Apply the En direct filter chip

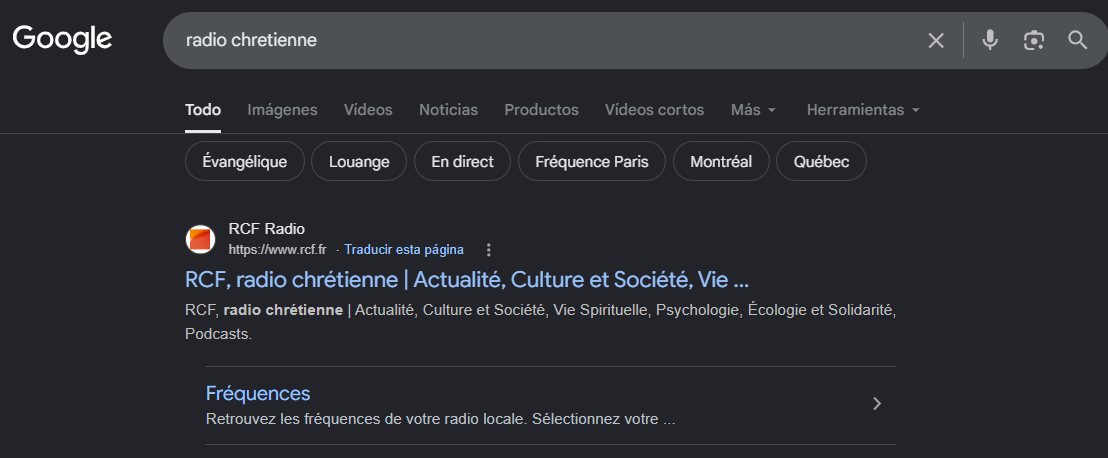(462, 161)
